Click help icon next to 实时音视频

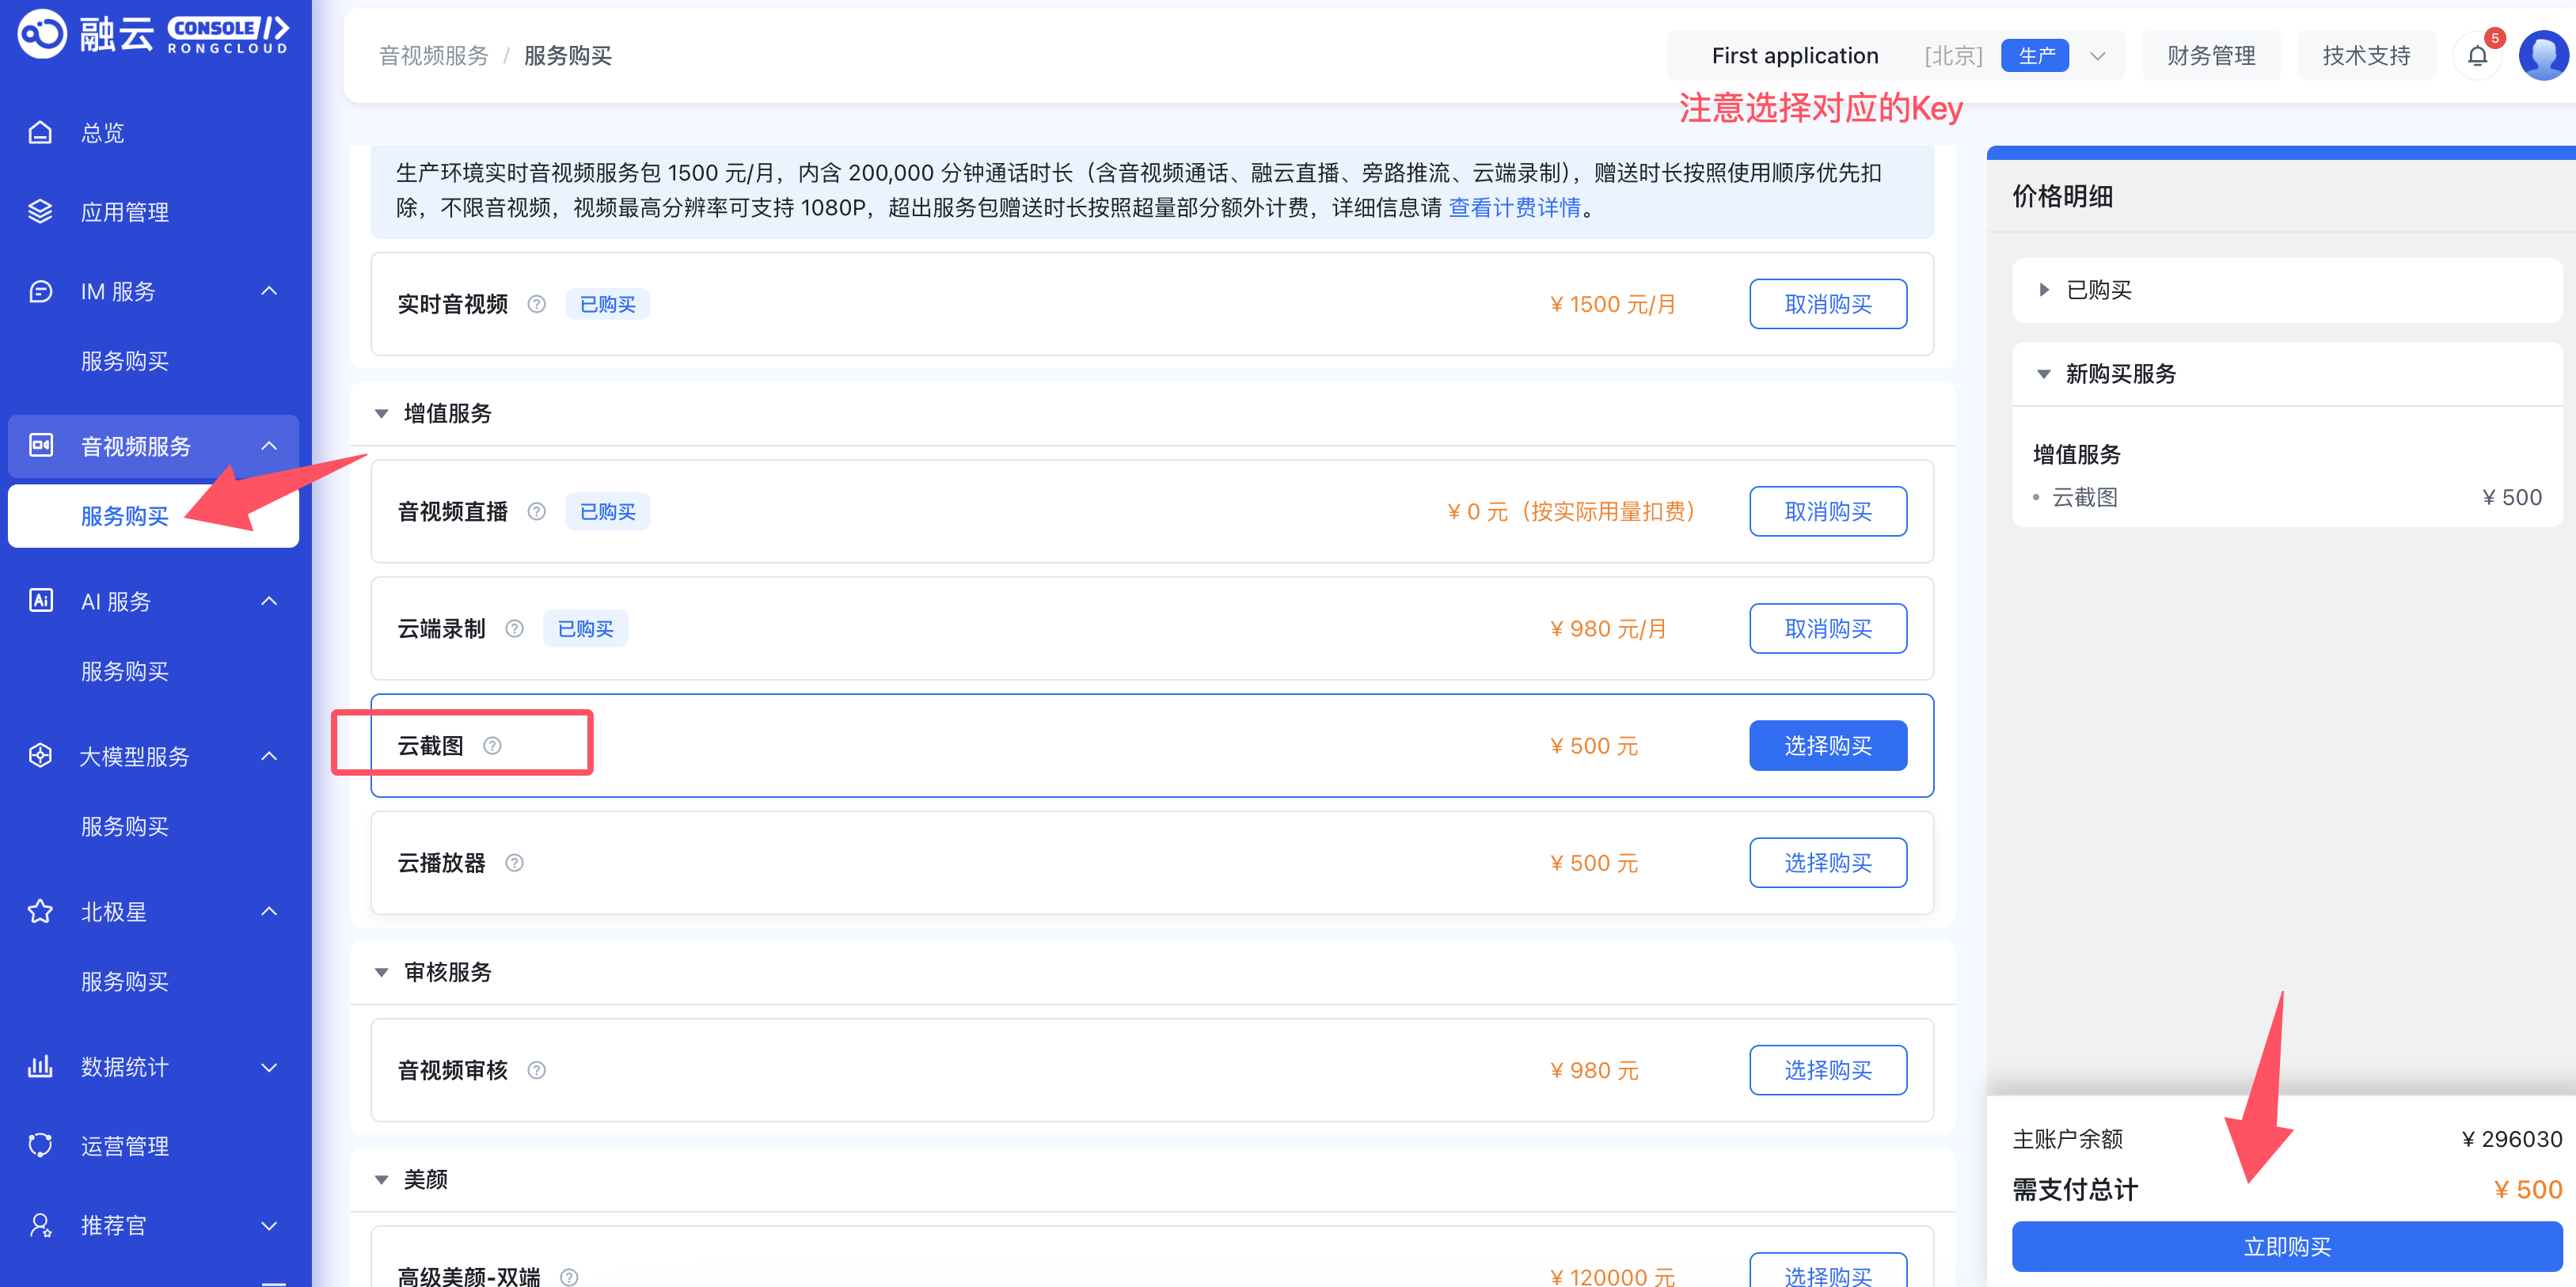tap(537, 304)
